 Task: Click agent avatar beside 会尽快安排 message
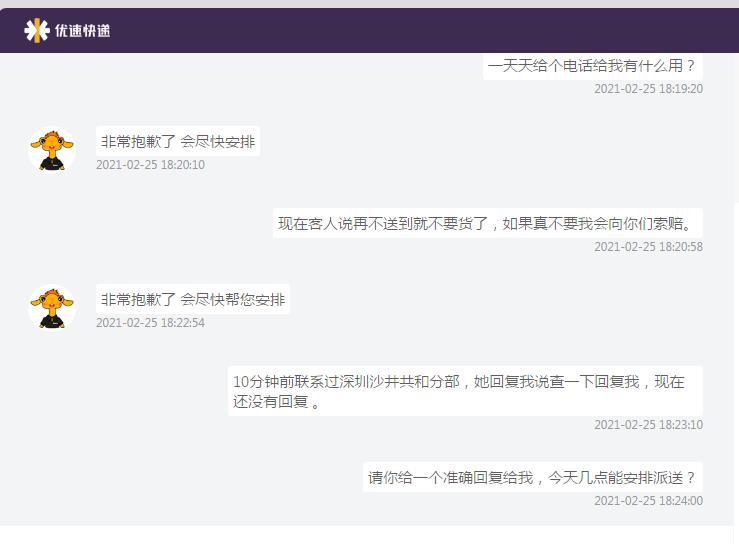[52, 149]
